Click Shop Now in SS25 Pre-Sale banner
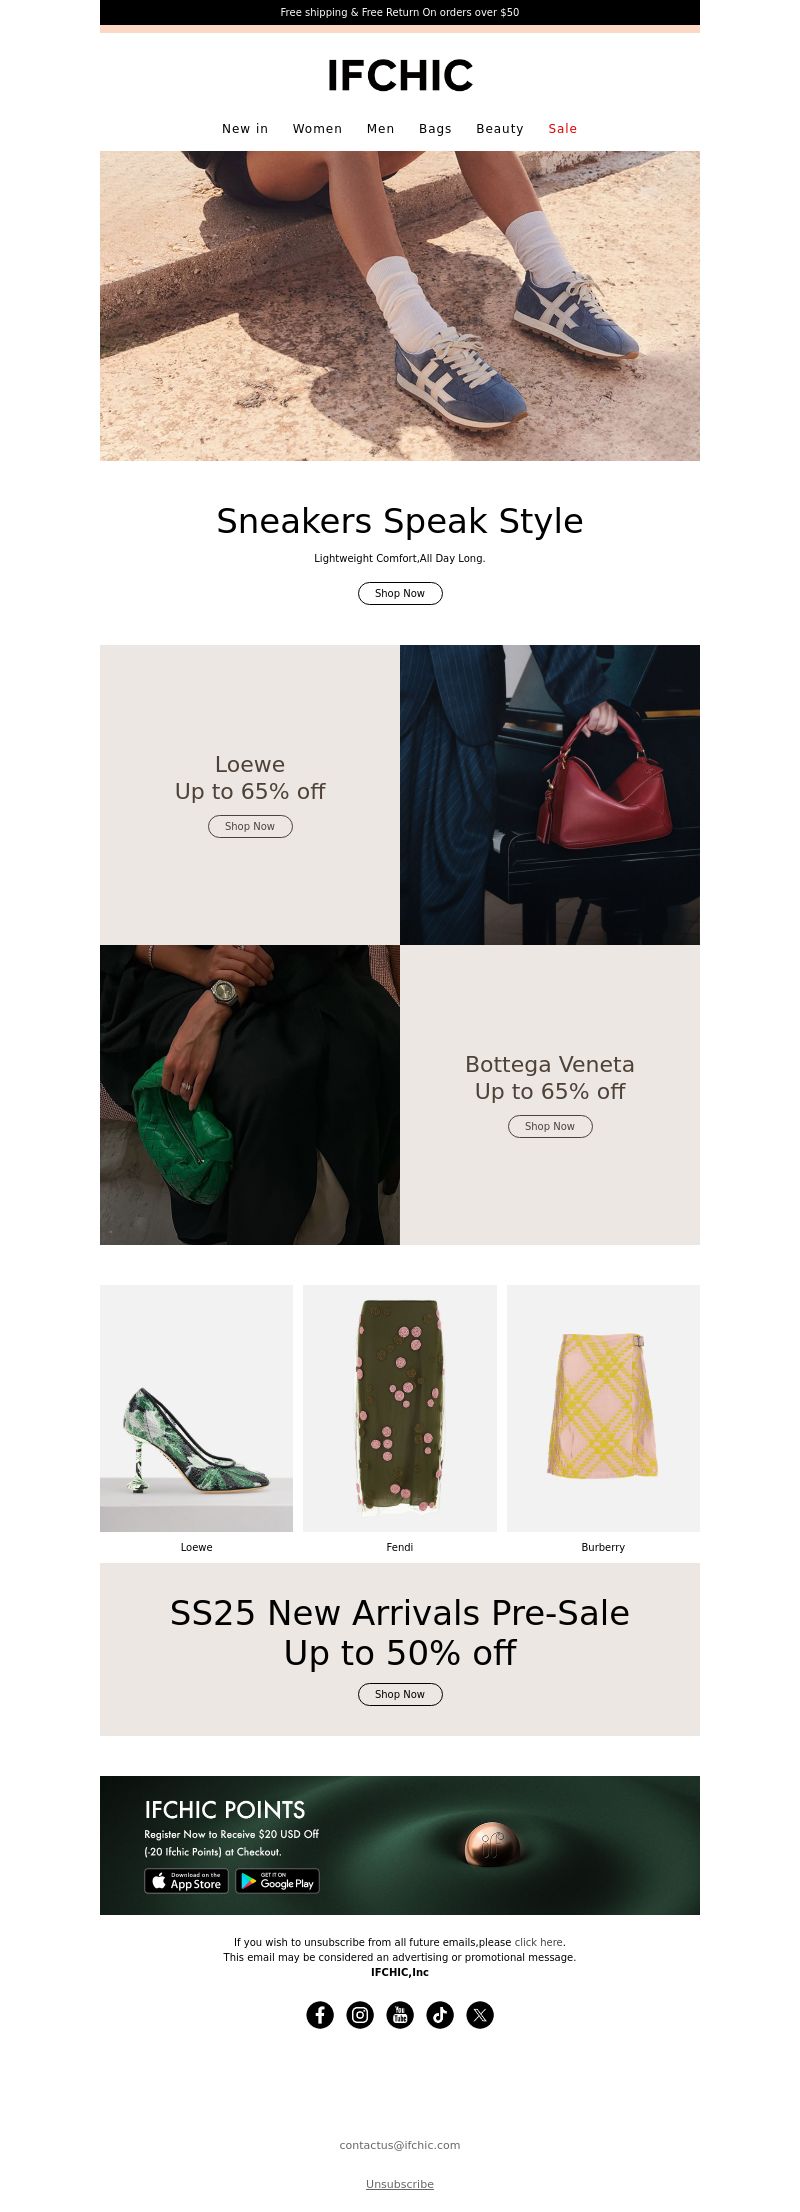 [400, 1694]
